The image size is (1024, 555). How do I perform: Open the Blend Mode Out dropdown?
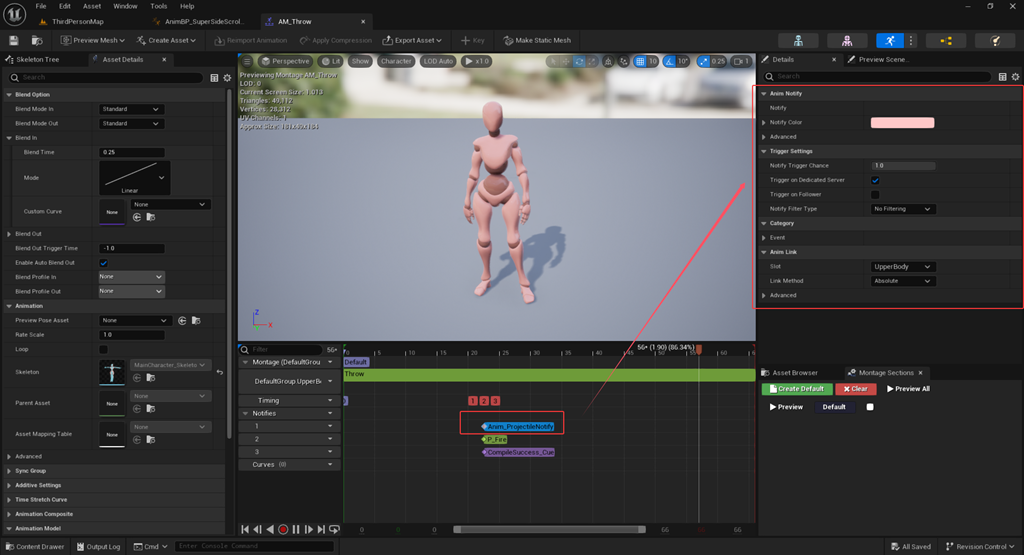point(131,123)
